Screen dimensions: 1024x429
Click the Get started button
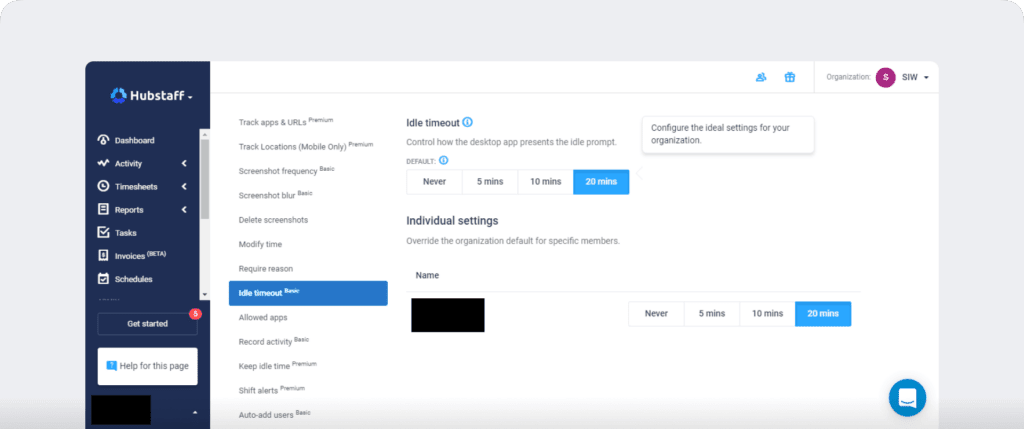[x=147, y=324]
